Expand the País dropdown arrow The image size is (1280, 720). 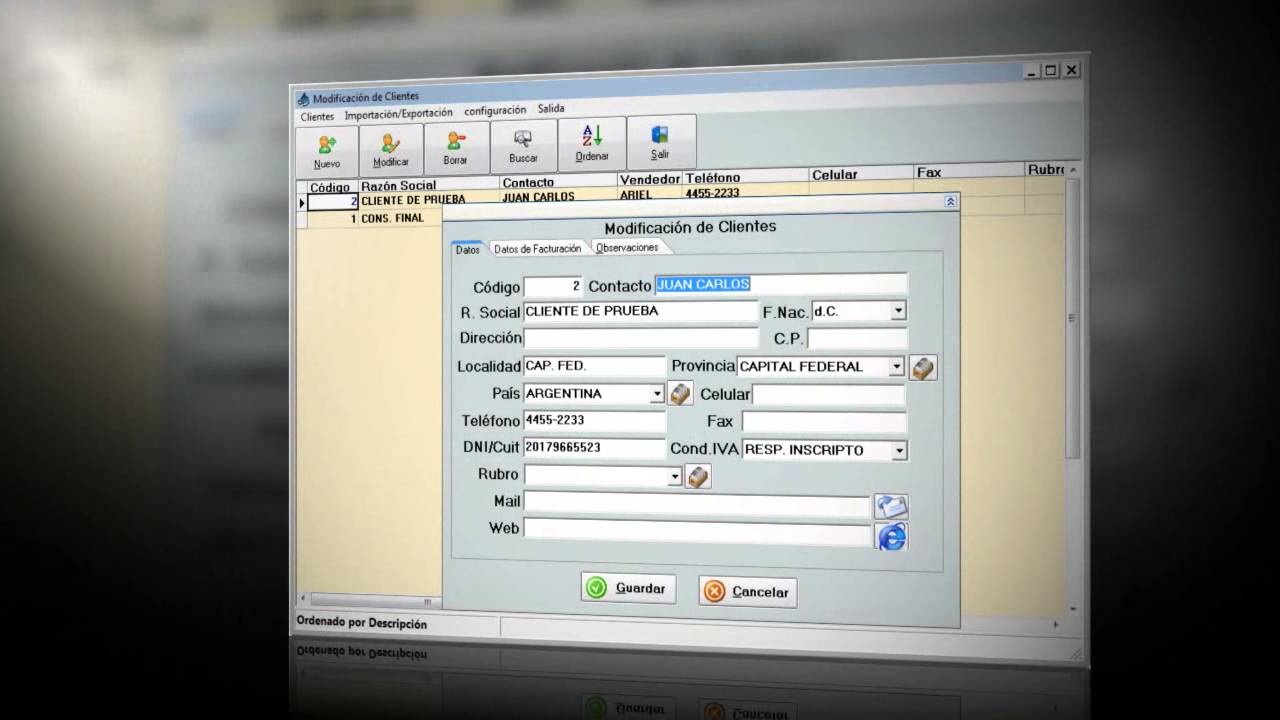[658, 394]
